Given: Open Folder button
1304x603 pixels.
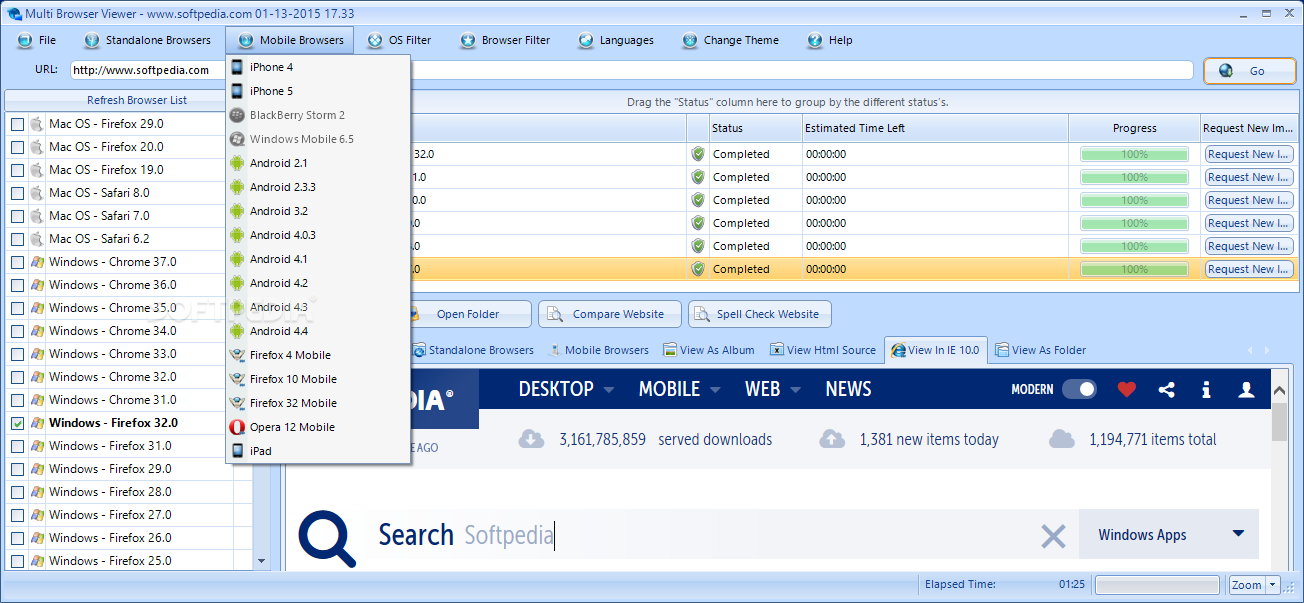Looking at the screenshot, I should 467,314.
